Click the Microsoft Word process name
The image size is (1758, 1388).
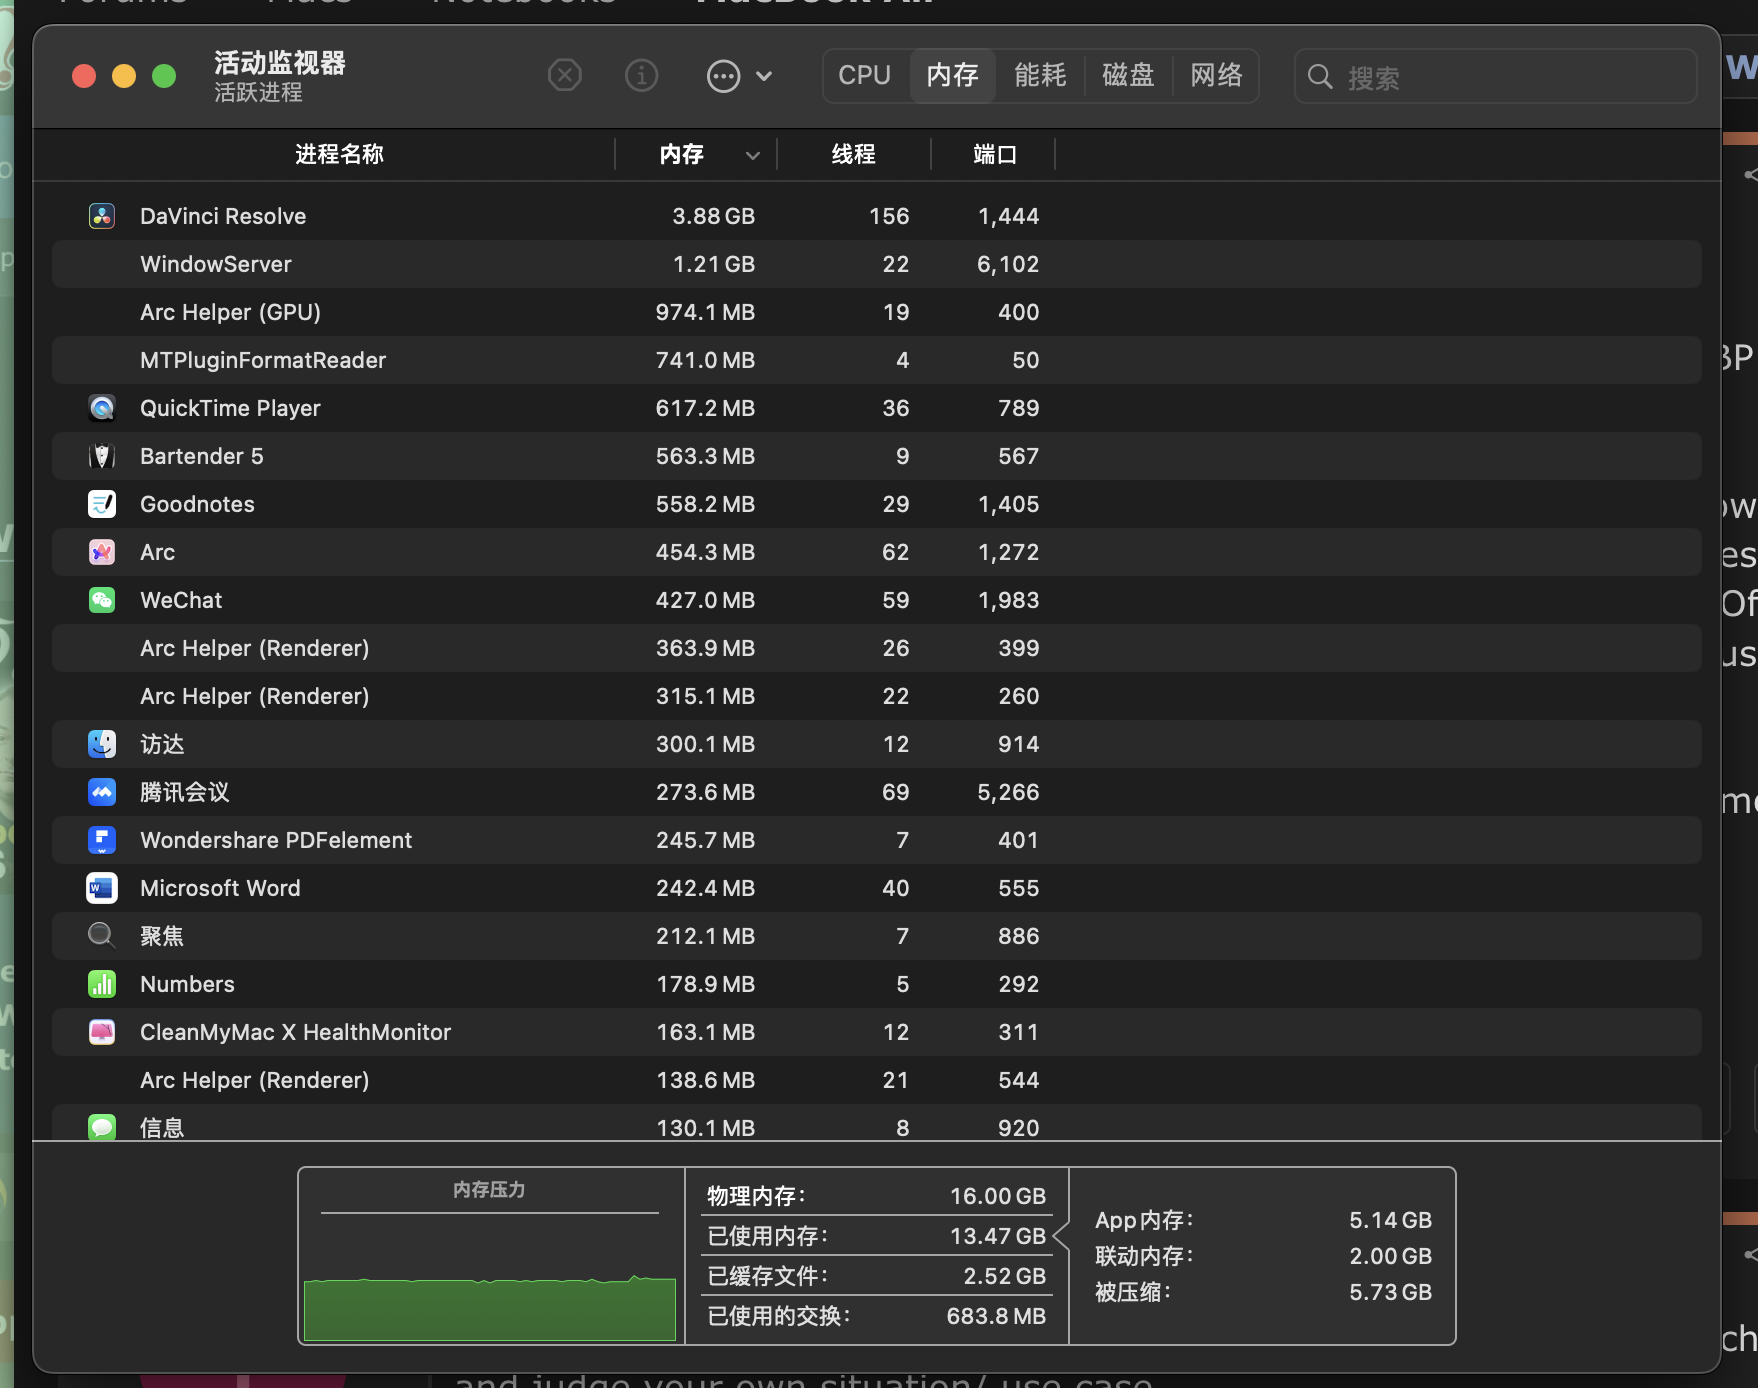click(x=220, y=888)
